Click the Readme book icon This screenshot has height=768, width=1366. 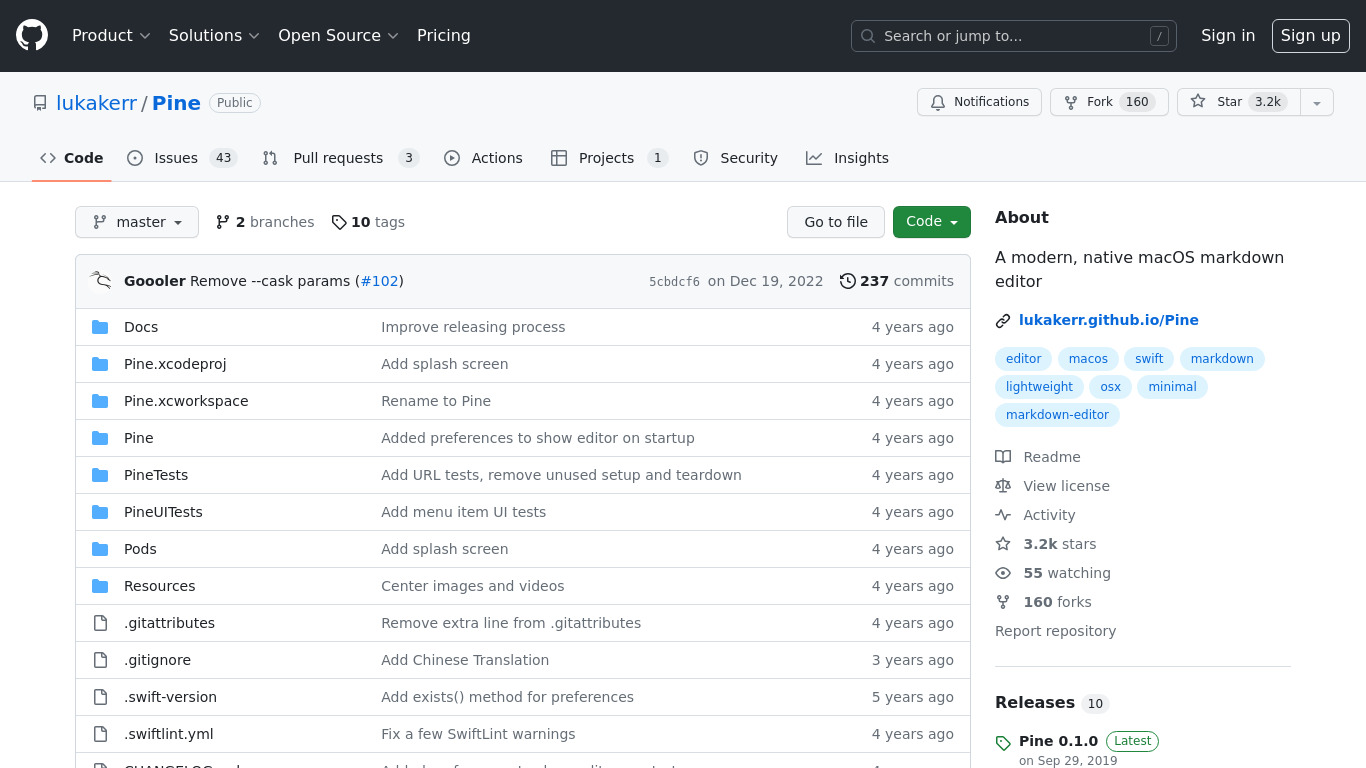[1003, 457]
